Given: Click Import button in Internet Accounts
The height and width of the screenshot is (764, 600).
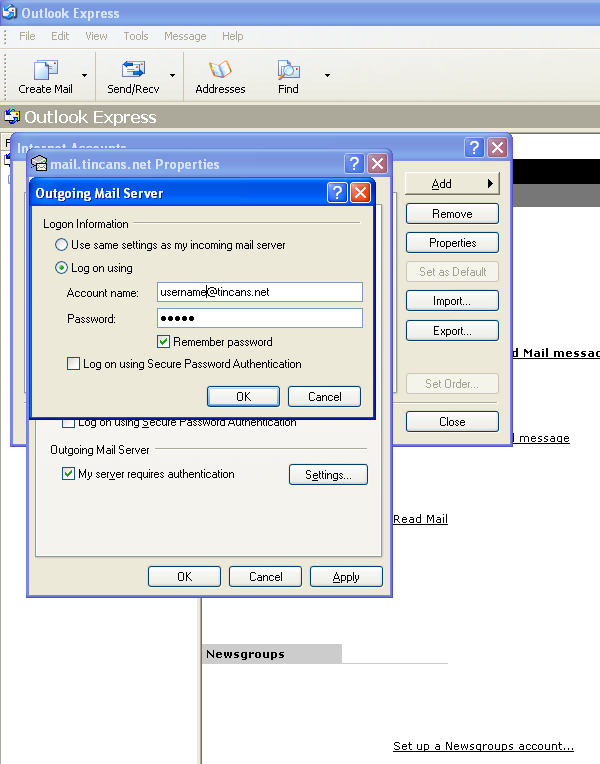Looking at the screenshot, I should [x=452, y=301].
